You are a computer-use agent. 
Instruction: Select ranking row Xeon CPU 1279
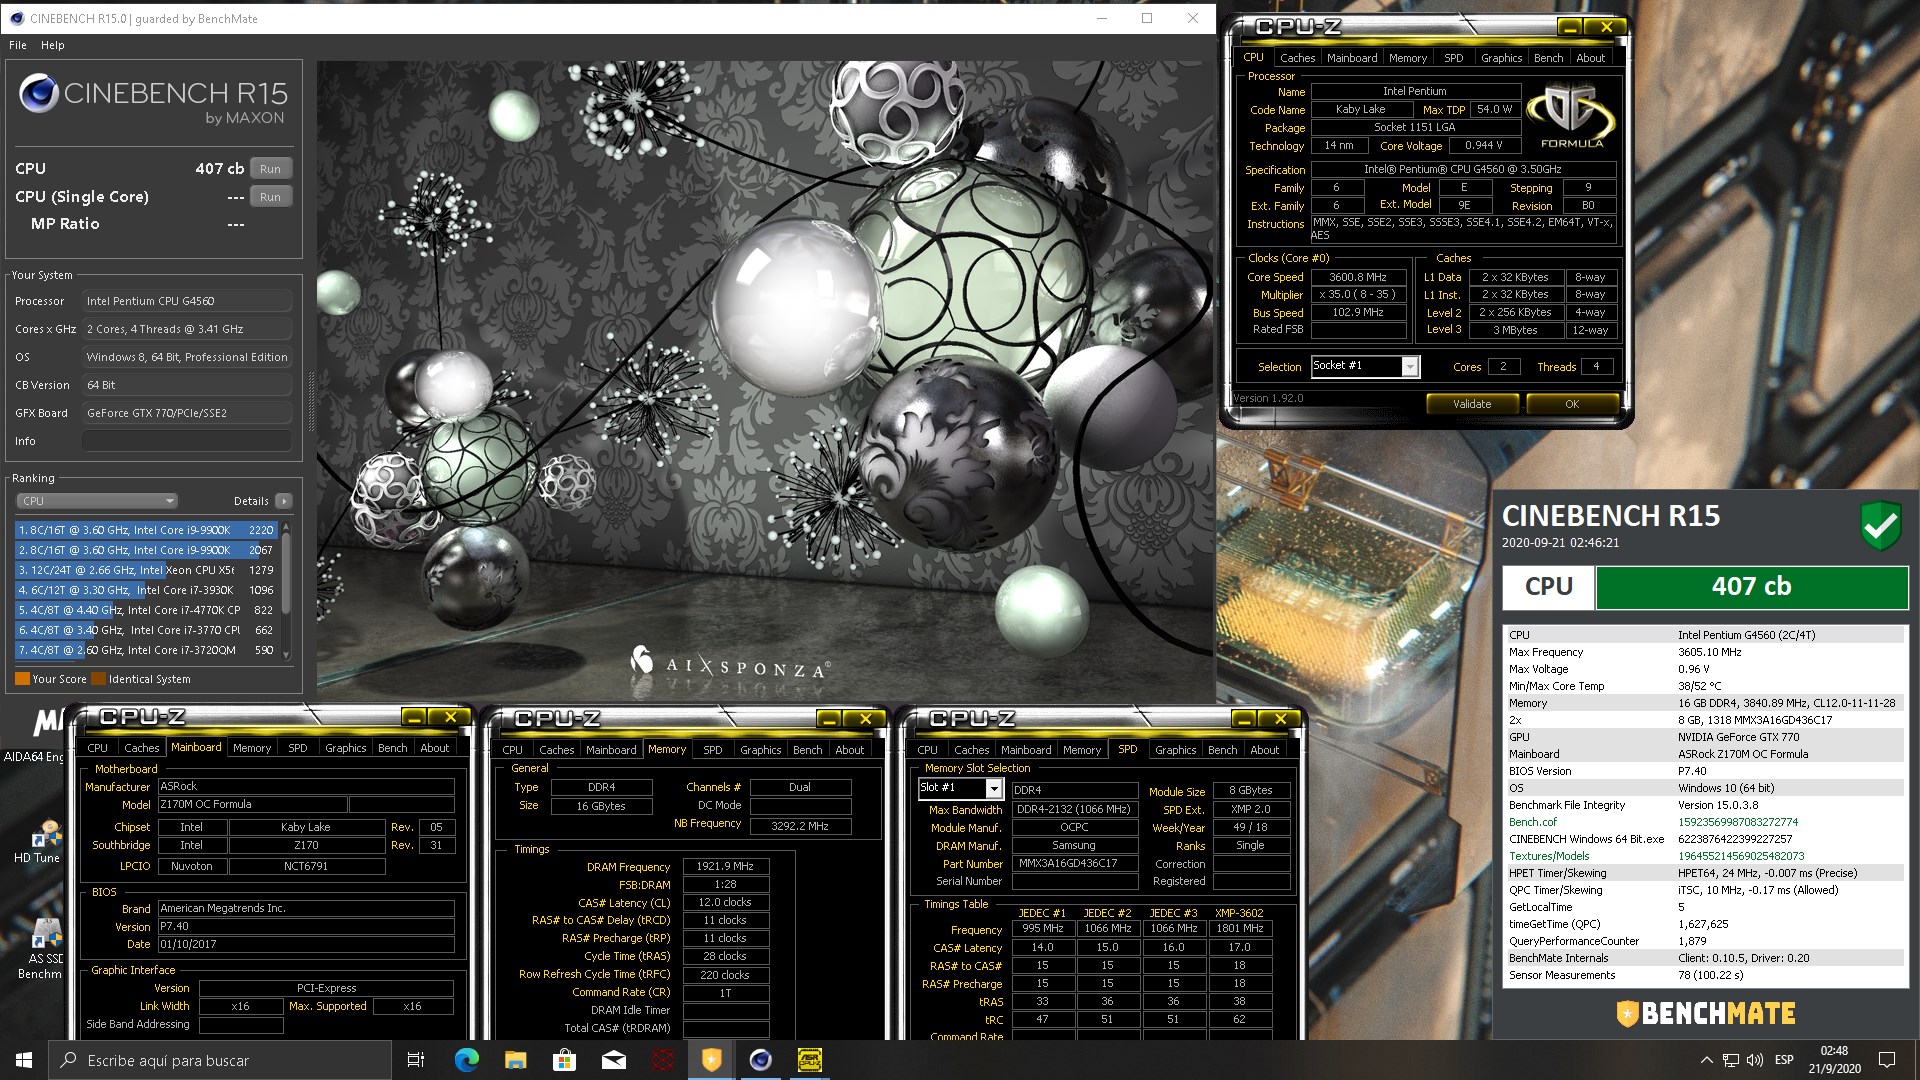pyautogui.click(x=146, y=570)
